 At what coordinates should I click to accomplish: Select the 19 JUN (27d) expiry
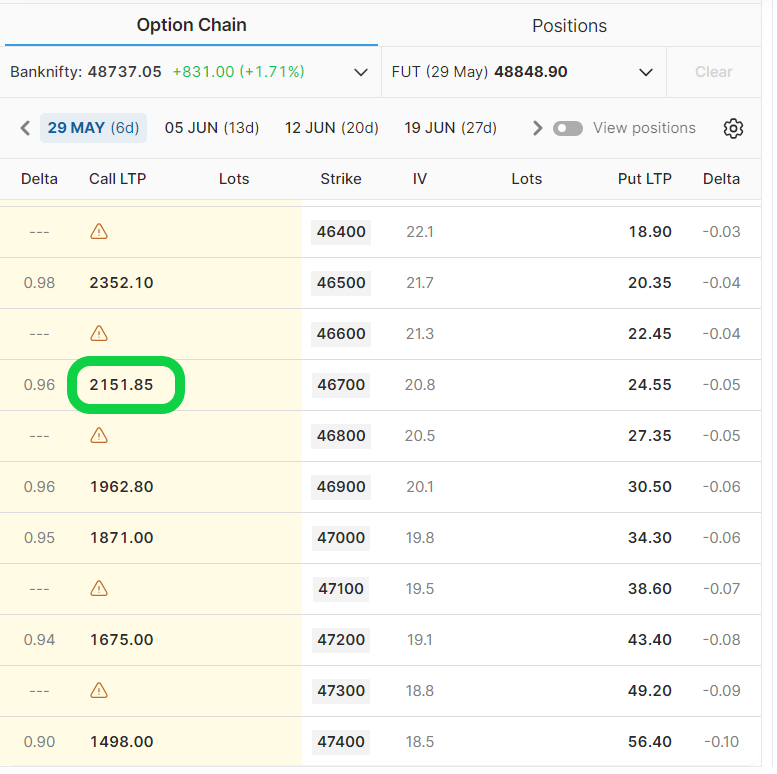pyautogui.click(x=450, y=128)
